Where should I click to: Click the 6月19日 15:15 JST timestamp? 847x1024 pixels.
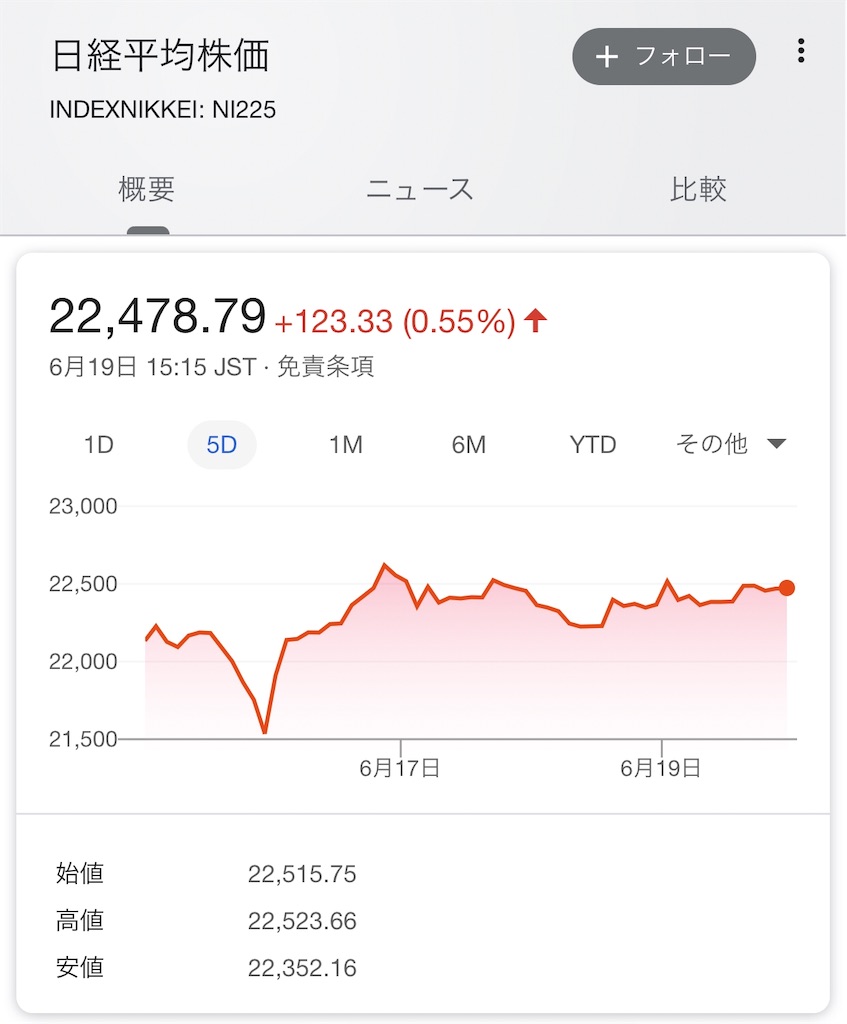point(153,367)
